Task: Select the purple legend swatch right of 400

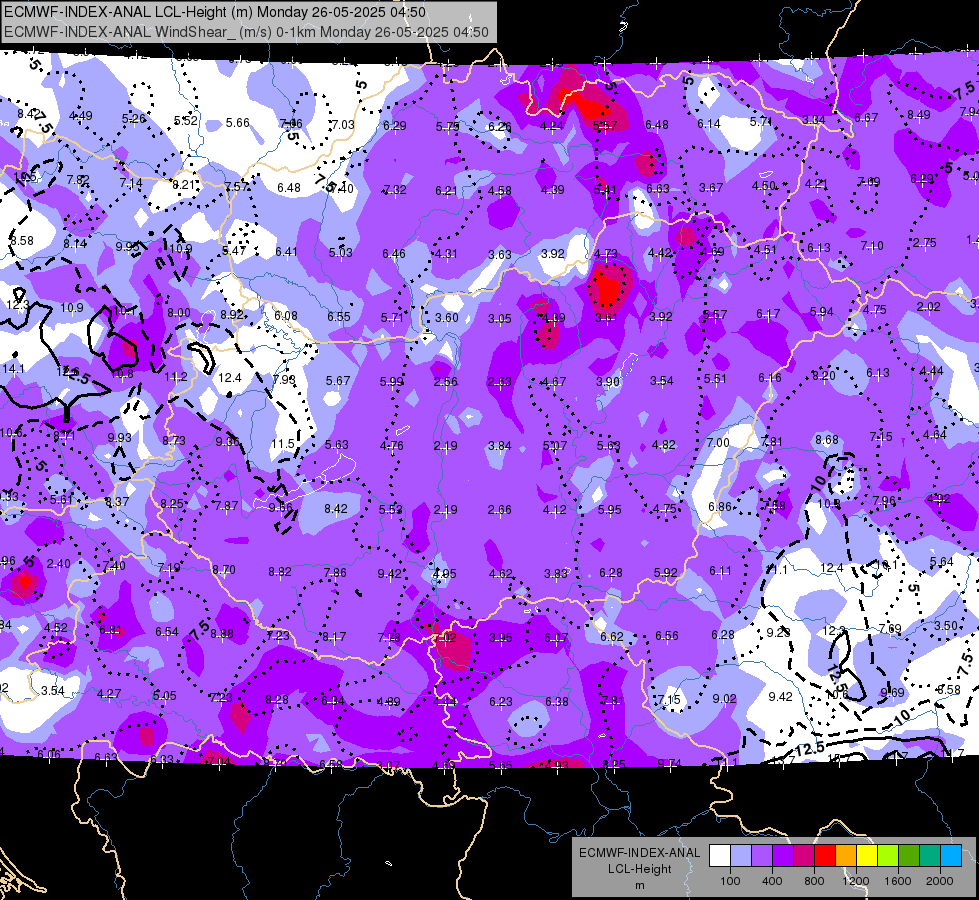Action: point(783,855)
